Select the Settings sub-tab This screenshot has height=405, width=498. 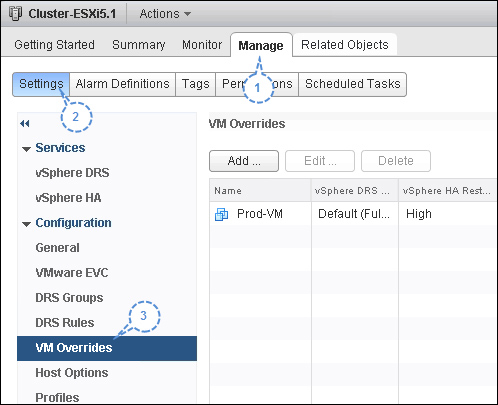coord(41,84)
